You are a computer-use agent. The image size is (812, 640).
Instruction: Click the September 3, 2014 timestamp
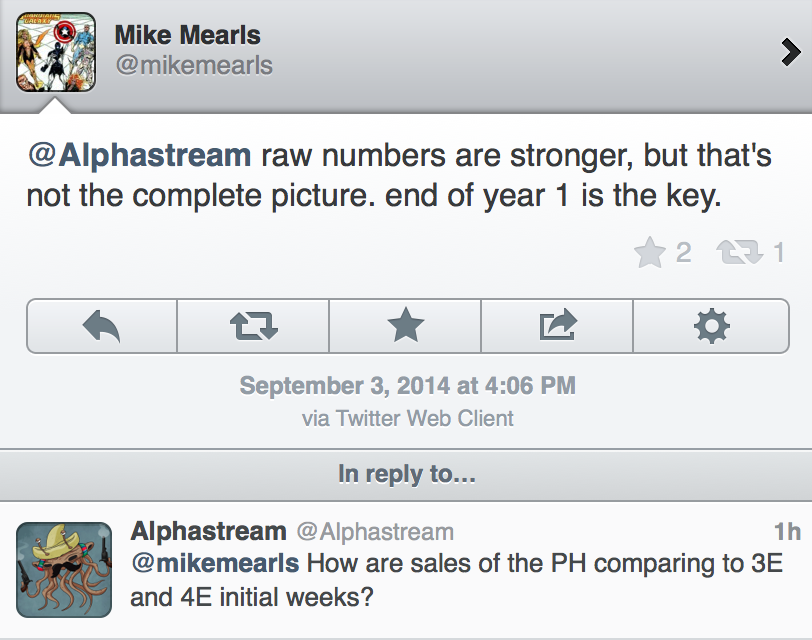[x=407, y=386]
